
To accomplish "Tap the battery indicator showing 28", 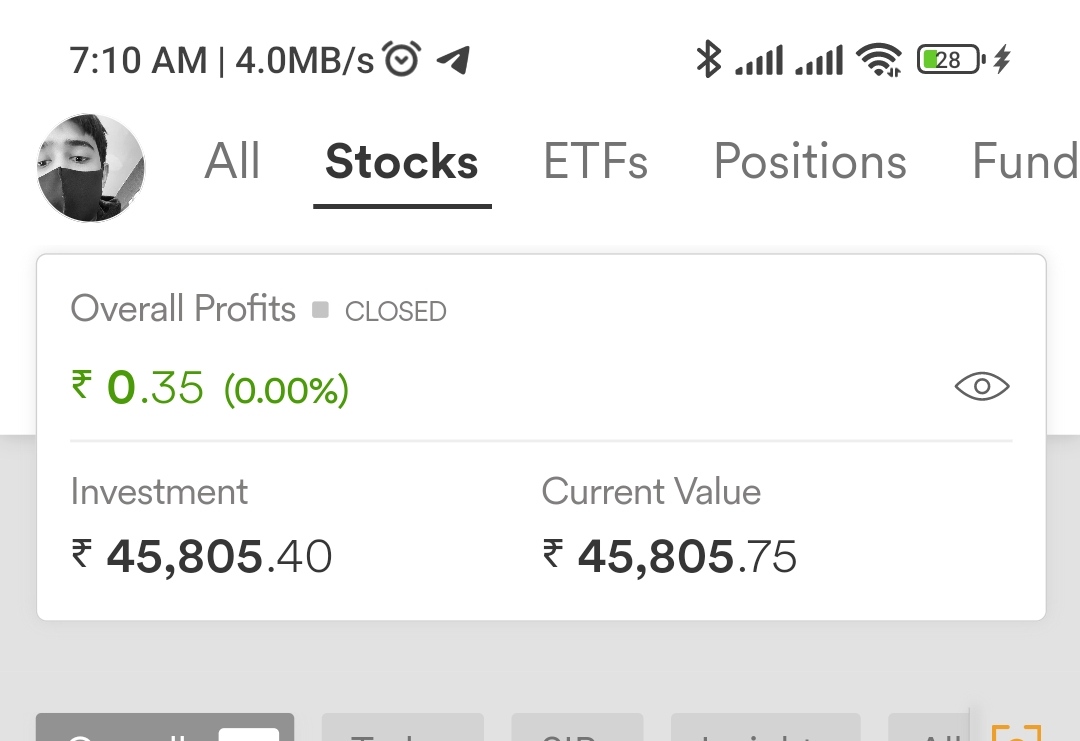I will coord(951,60).
